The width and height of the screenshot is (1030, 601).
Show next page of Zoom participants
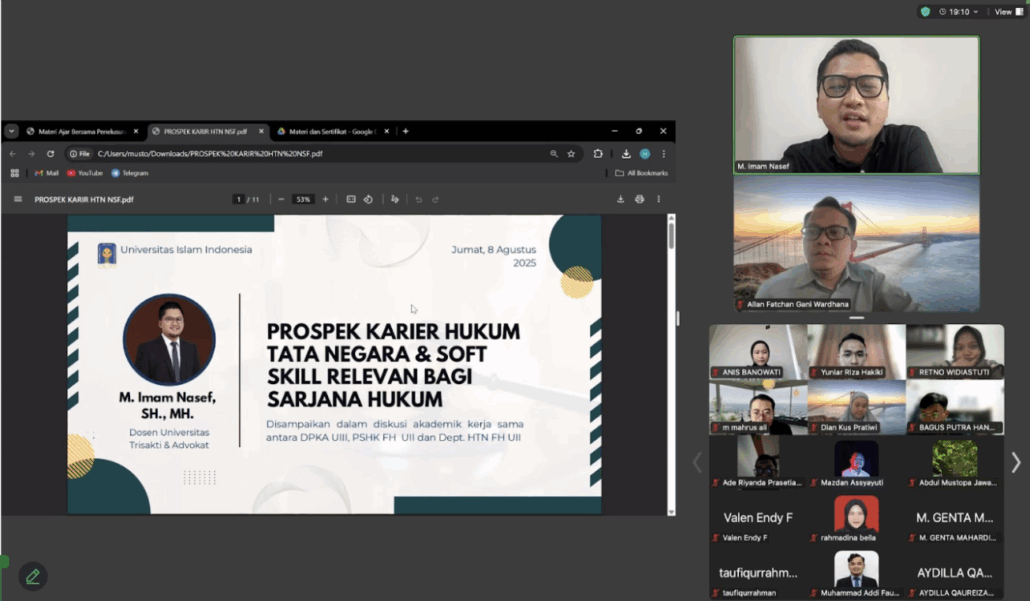[1016, 462]
